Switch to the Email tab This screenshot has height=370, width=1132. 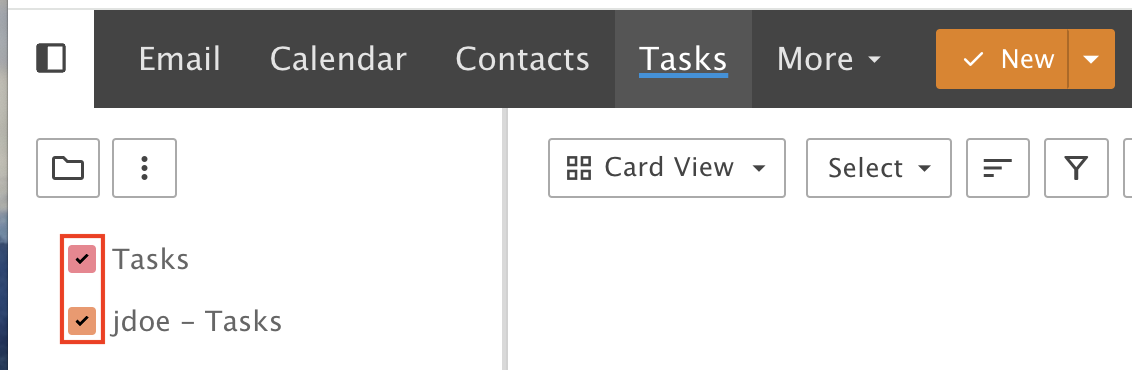pyautogui.click(x=179, y=59)
